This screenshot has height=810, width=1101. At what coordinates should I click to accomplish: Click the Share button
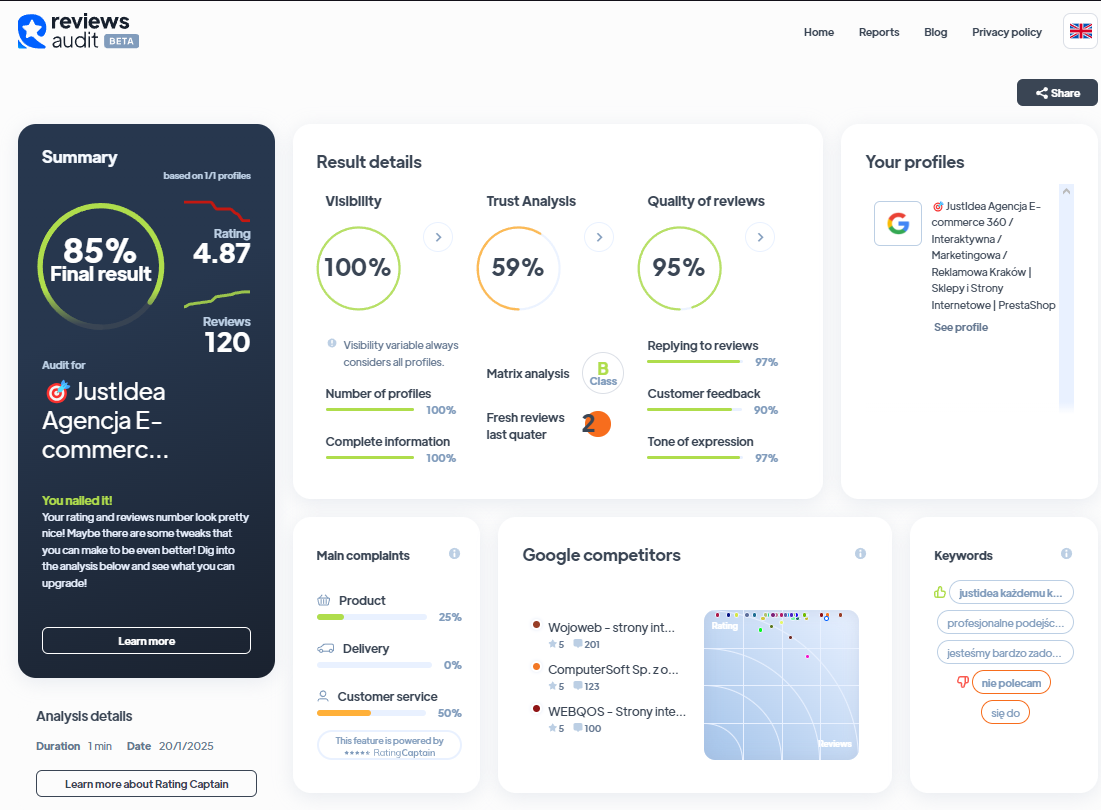click(1057, 93)
